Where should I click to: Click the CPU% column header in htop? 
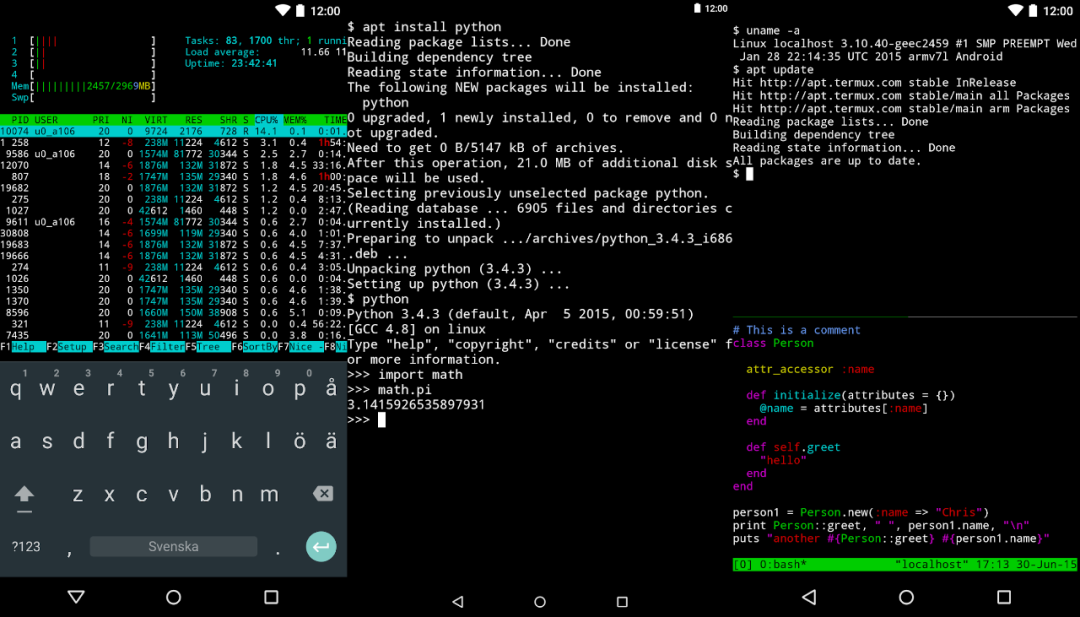[267, 119]
